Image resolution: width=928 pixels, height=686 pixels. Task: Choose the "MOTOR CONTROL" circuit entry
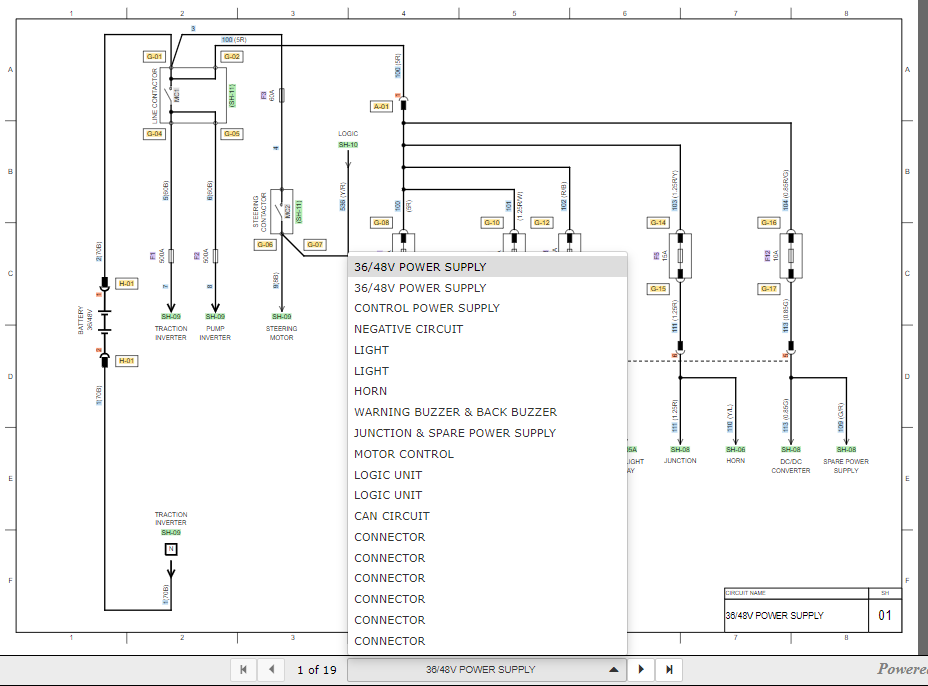pos(404,453)
